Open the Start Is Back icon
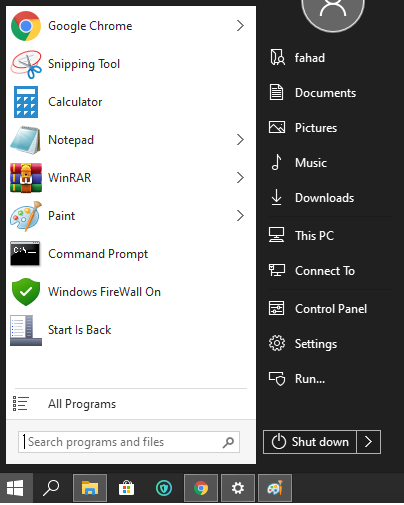 (26, 330)
